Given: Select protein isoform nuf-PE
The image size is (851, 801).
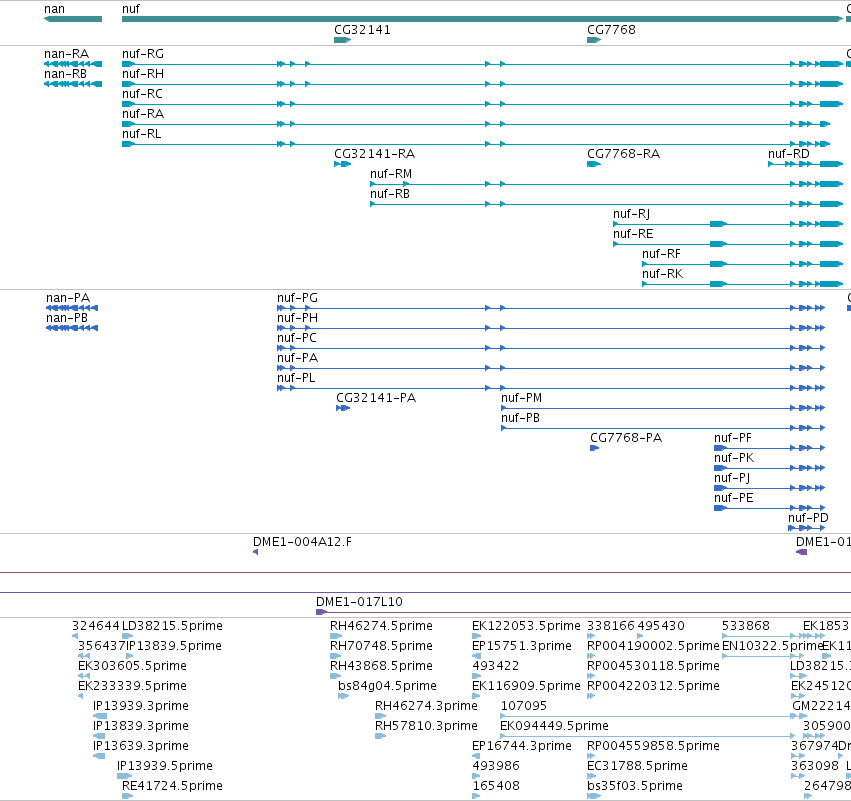Looking at the screenshot, I should 734,499.
